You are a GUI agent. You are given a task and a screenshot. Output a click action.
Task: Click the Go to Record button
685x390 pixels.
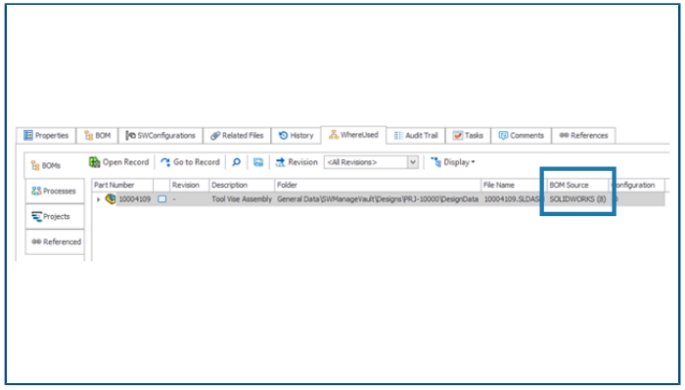[x=190, y=162]
